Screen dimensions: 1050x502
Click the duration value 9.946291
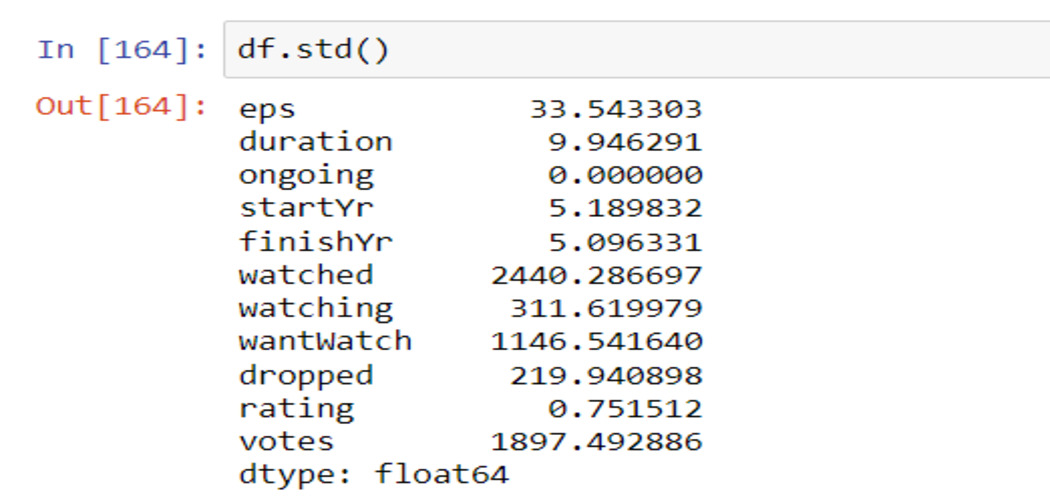click(x=625, y=142)
